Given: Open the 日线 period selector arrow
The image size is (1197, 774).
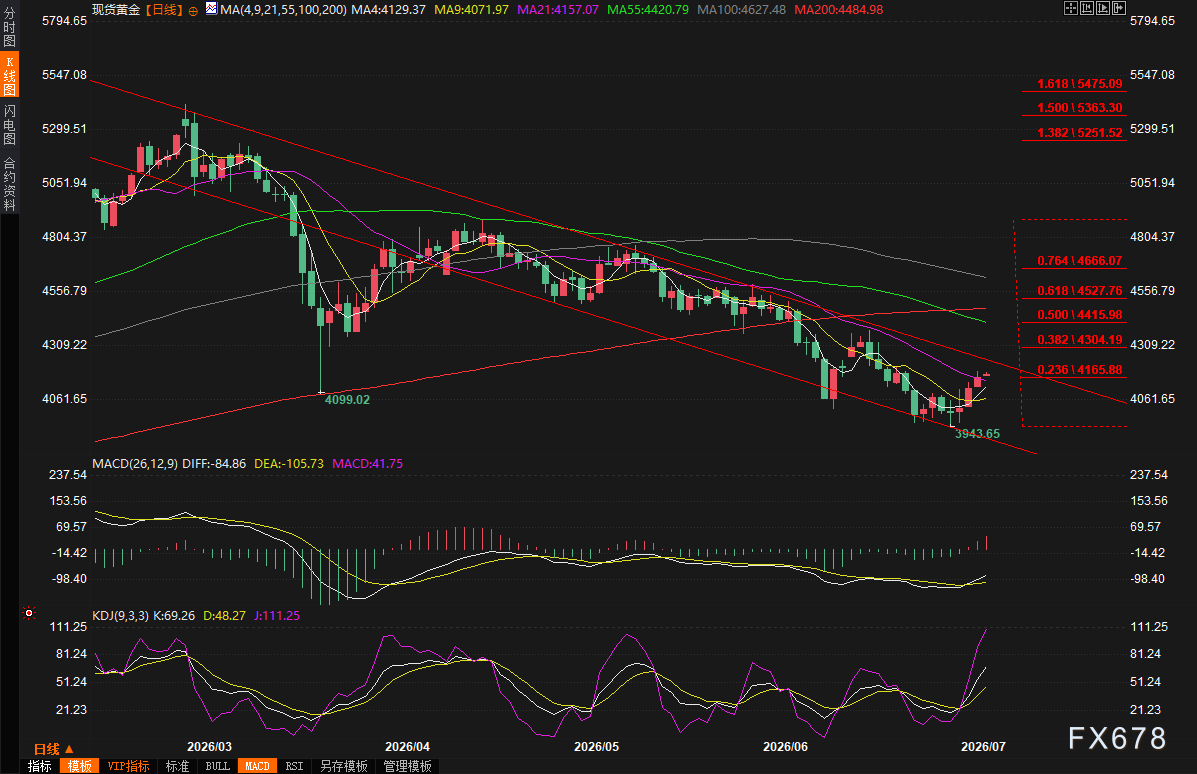Looking at the screenshot, I should click(69, 750).
